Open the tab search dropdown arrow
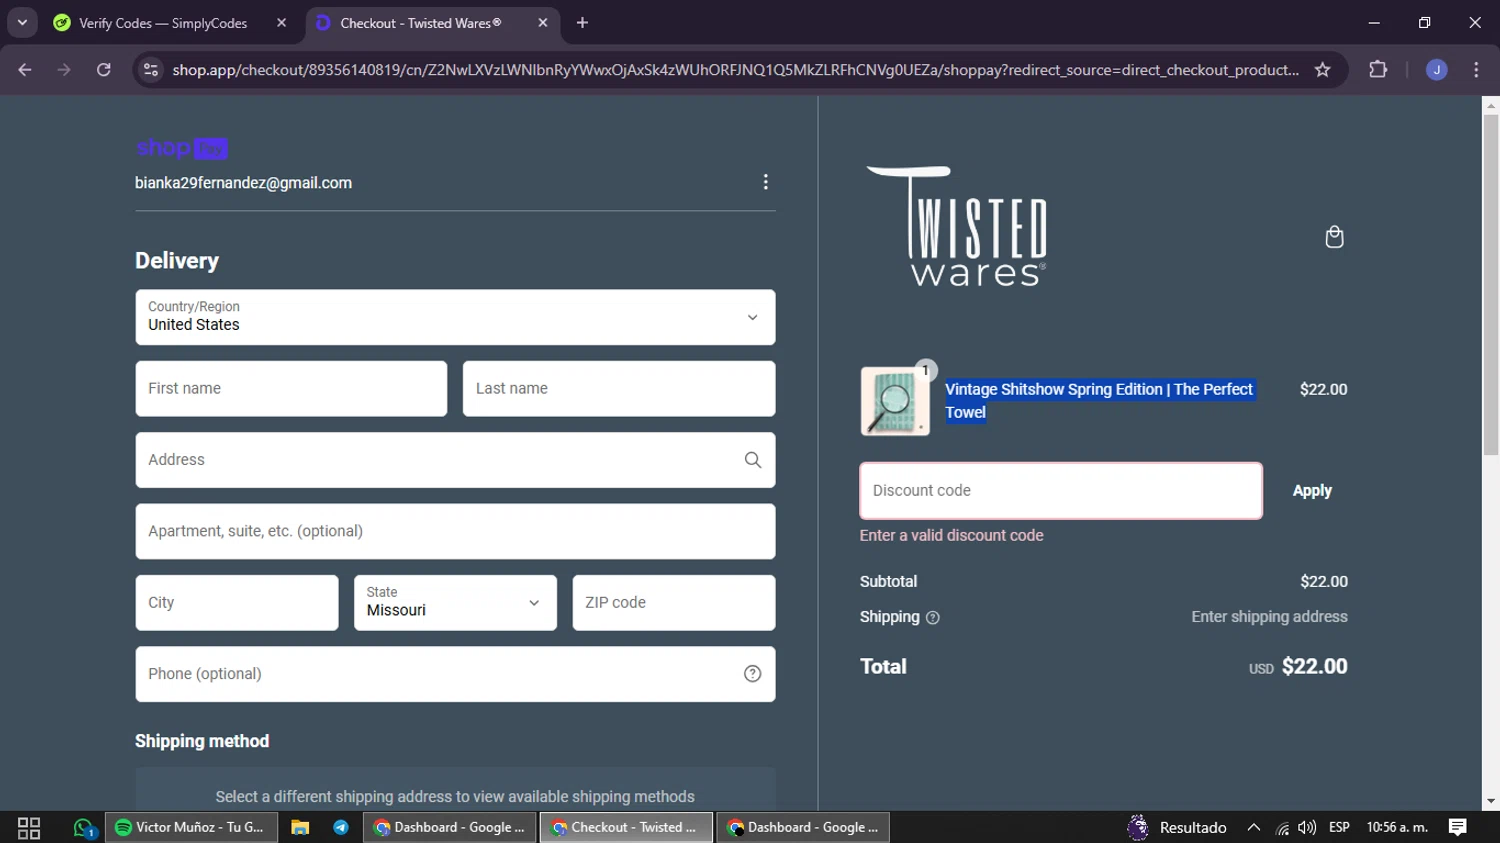 [x=22, y=23]
